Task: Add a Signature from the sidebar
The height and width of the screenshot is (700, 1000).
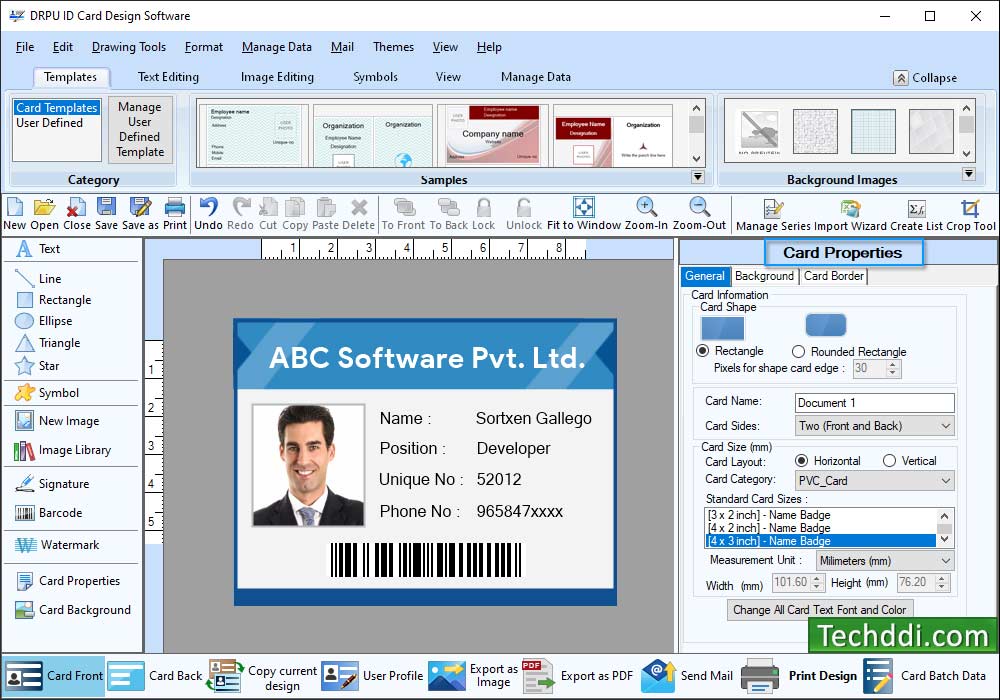Action: [x=52, y=484]
